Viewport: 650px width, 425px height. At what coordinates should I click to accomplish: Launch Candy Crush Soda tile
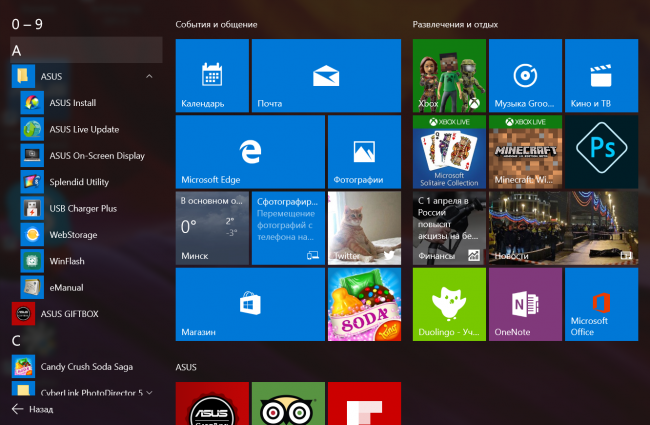(x=364, y=304)
